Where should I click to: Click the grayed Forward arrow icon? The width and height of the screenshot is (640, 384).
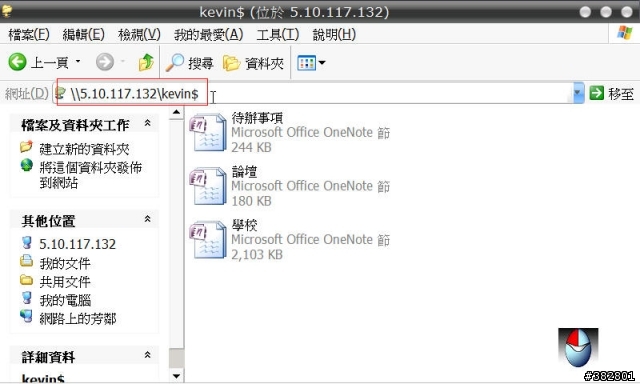[105, 62]
